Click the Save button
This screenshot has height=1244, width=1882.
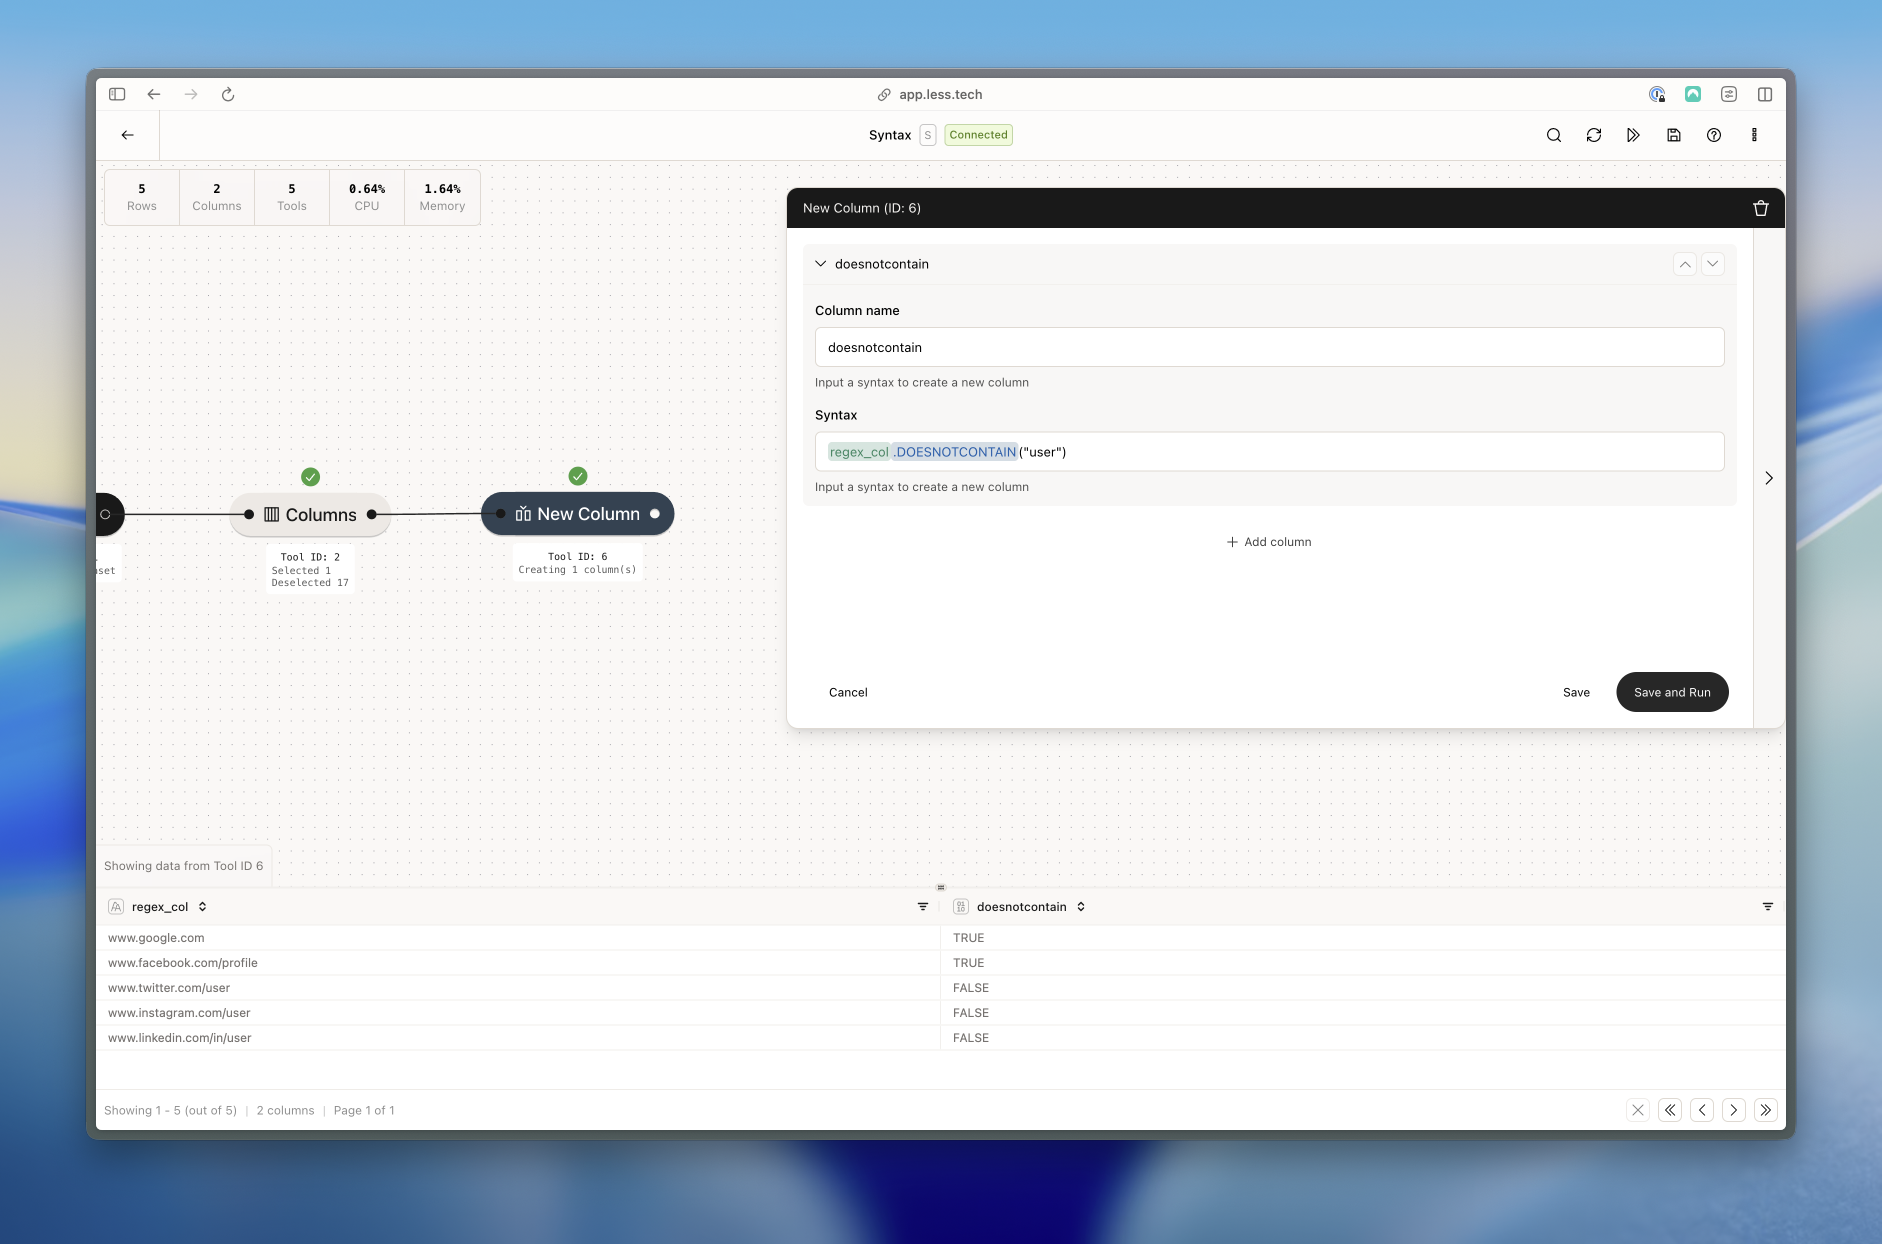(x=1576, y=692)
